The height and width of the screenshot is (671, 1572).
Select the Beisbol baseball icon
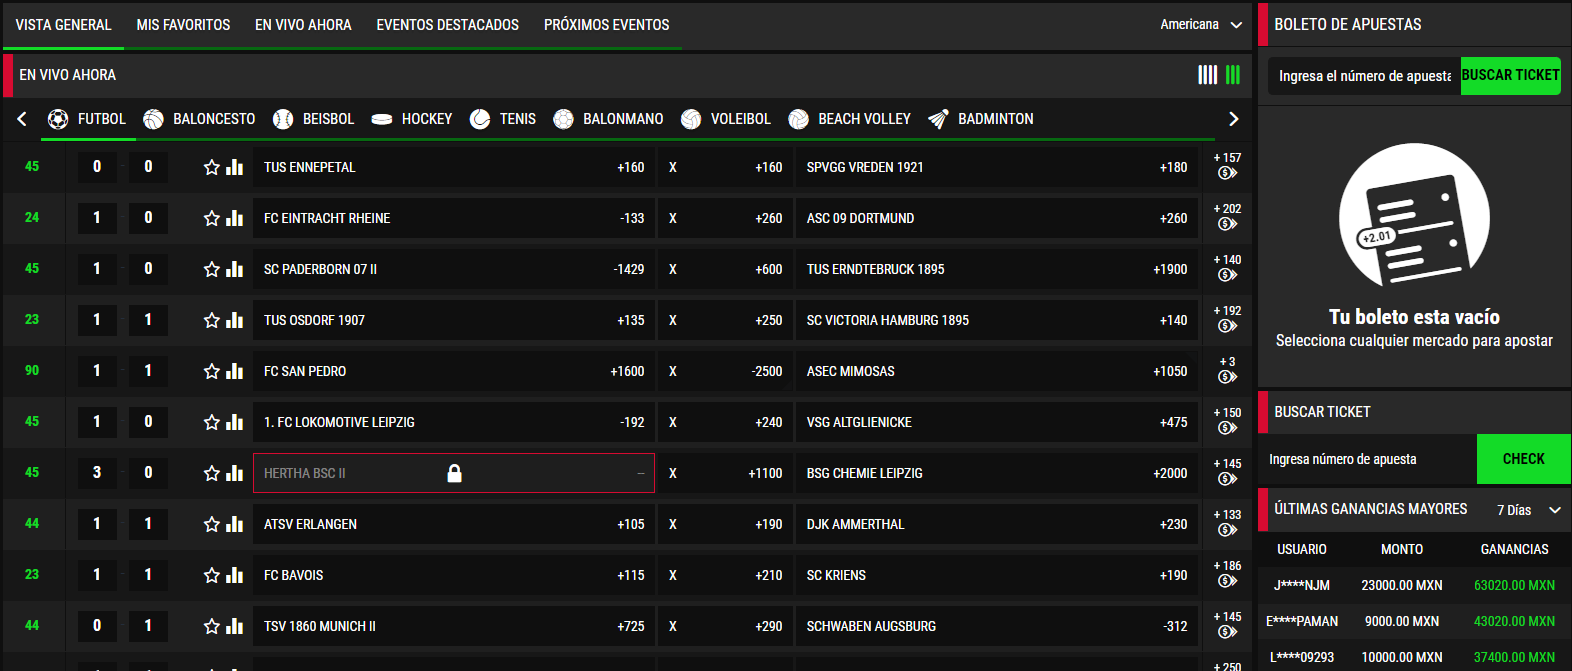(x=283, y=119)
